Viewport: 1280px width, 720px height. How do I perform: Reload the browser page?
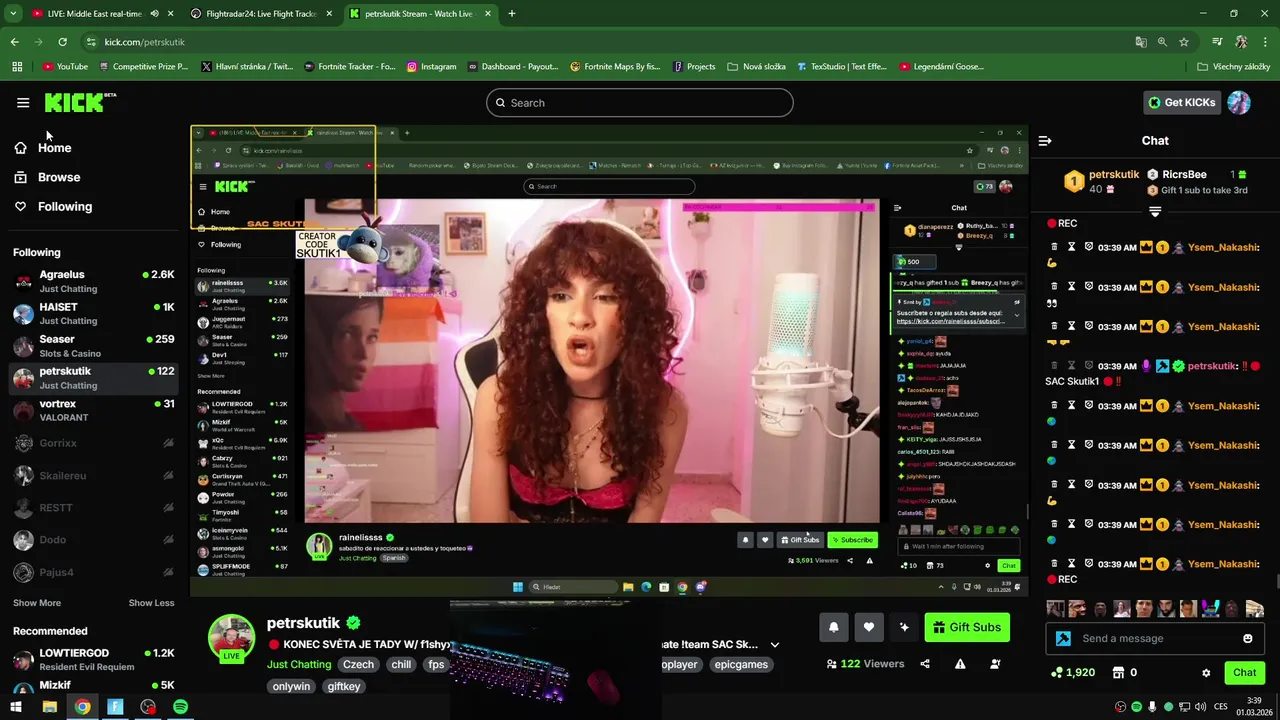coord(62,42)
